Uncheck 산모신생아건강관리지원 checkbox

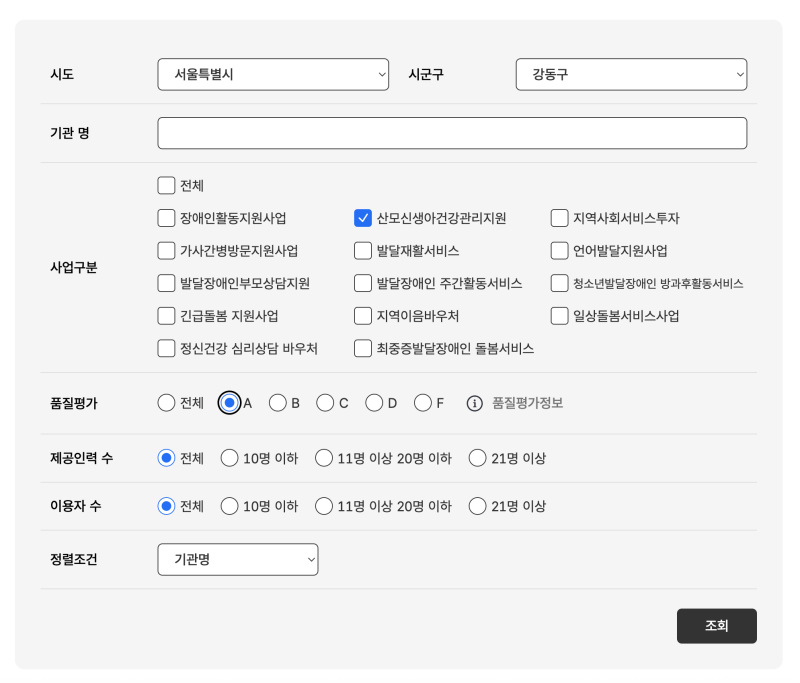pos(363,218)
